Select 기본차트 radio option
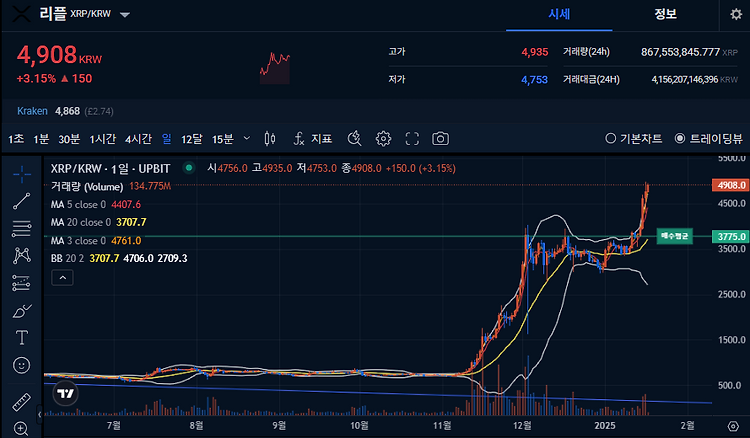750x438 pixels. (633, 139)
